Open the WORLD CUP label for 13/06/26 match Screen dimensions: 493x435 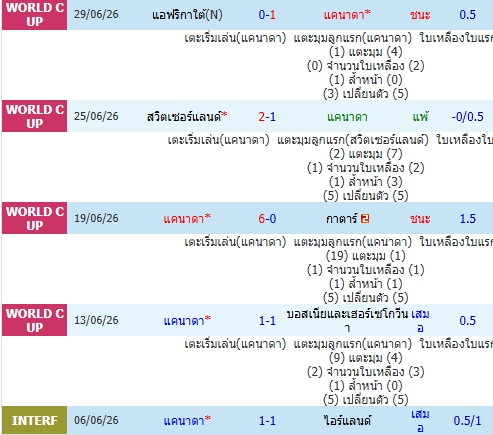pos(34,320)
